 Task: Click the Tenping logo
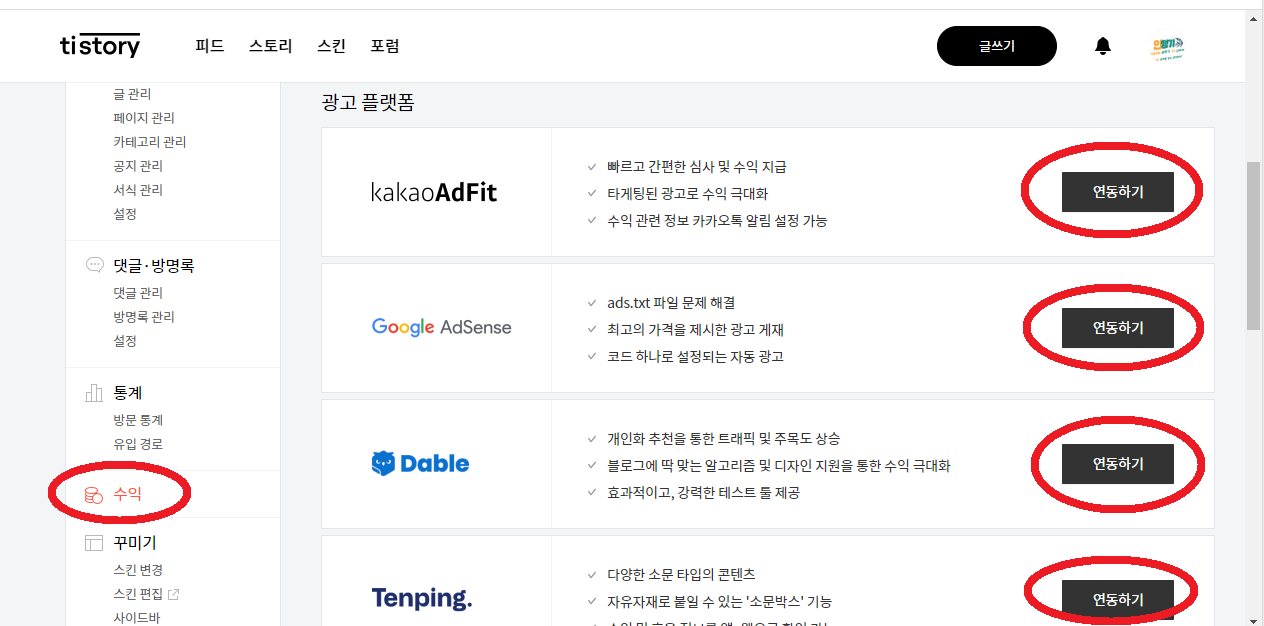(x=421, y=599)
